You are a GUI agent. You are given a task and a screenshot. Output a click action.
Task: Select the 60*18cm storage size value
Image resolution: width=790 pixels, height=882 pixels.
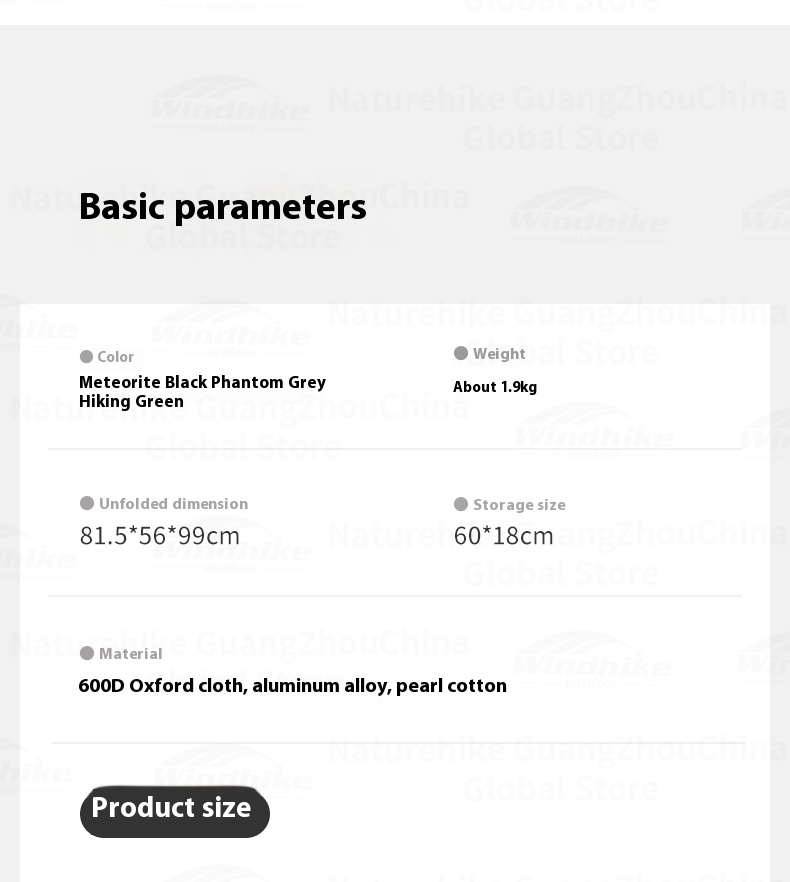tap(504, 536)
